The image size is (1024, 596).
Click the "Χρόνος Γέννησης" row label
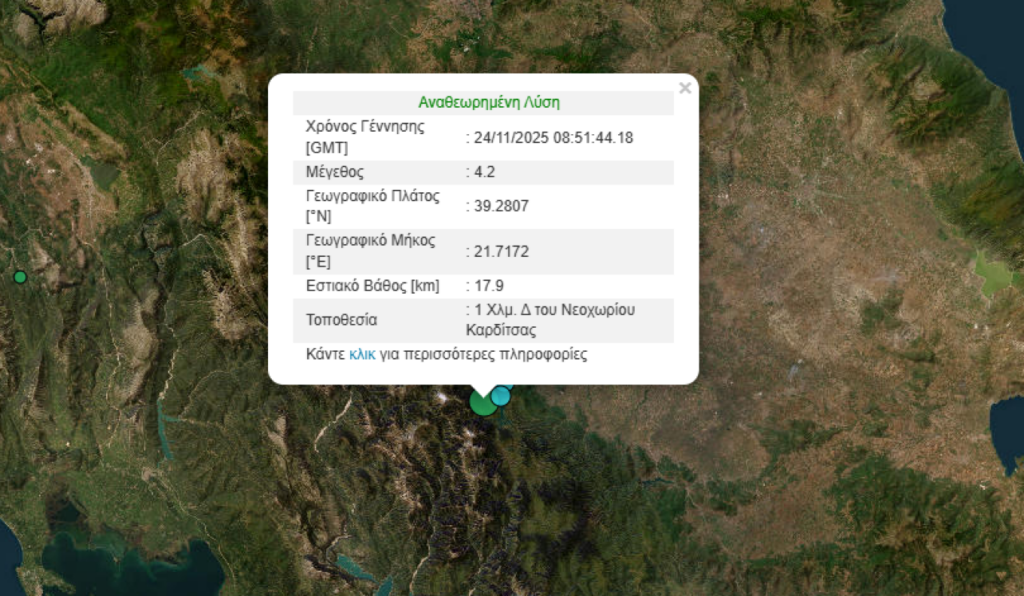[364, 127]
